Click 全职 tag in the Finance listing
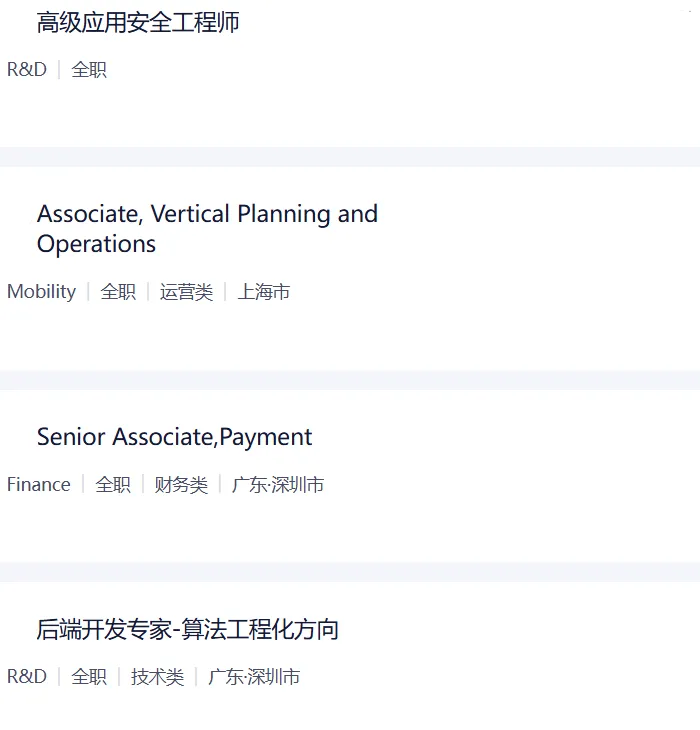The height and width of the screenshot is (730, 700). click(113, 485)
